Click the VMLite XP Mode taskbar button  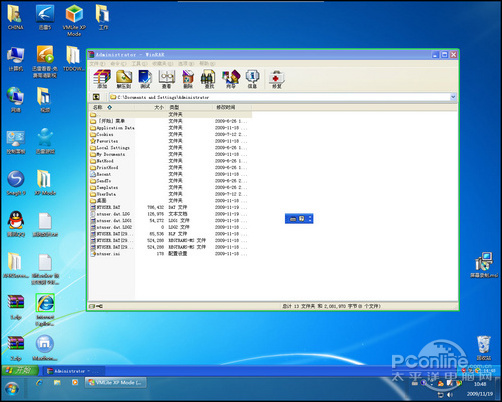(x=115, y=383)
